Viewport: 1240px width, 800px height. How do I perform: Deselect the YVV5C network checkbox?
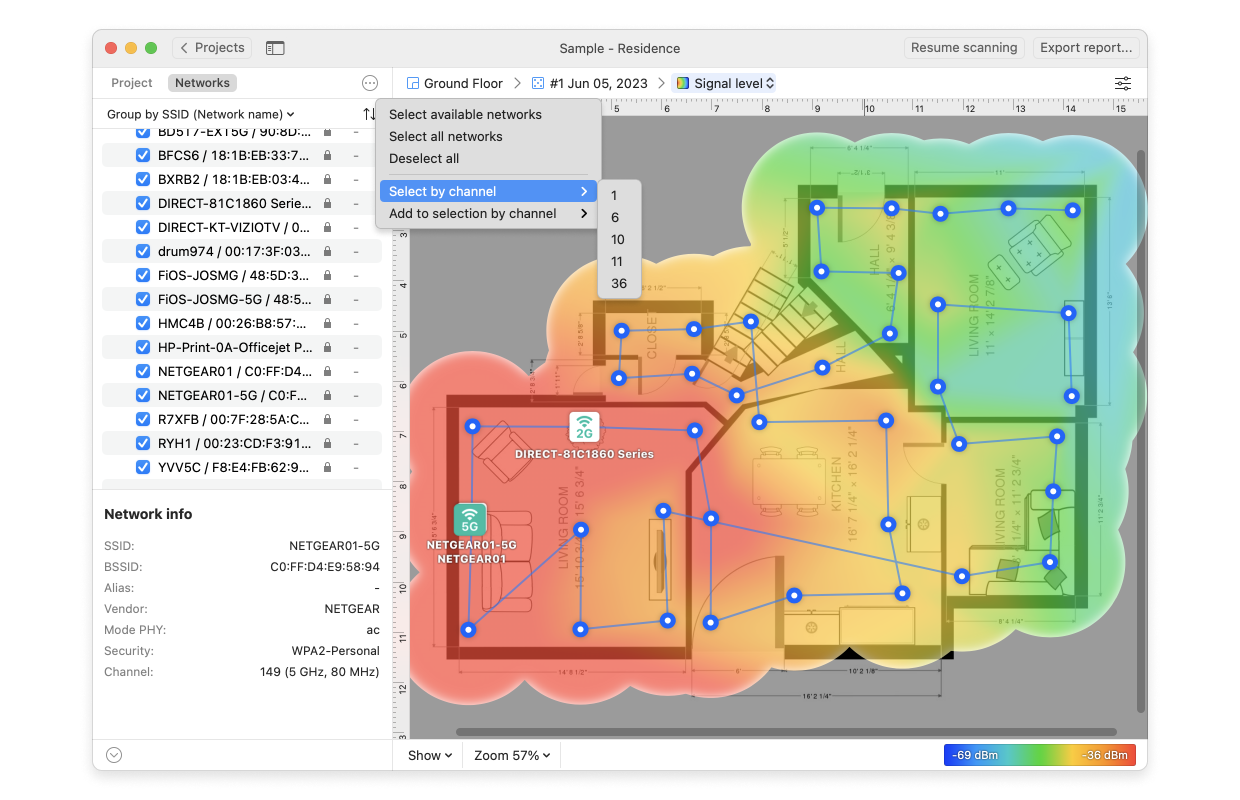coord(142,467)
